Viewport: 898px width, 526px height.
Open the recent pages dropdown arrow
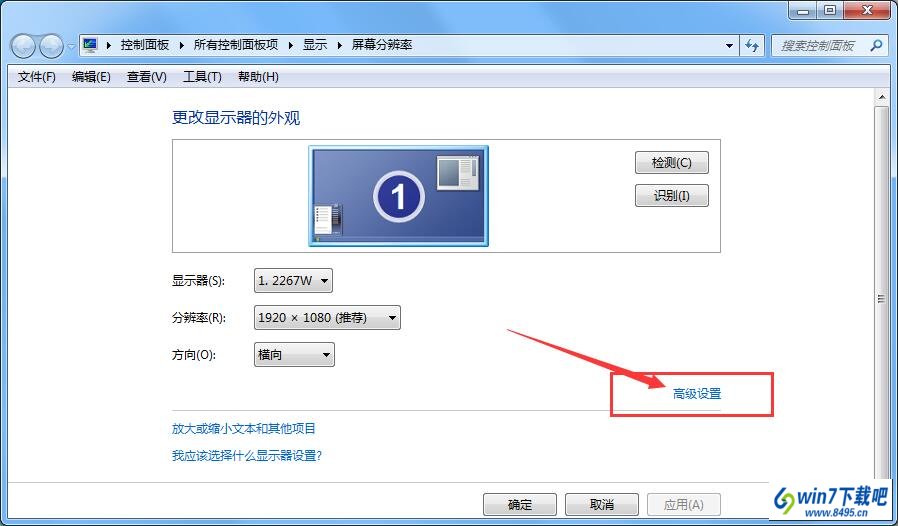pos(71,46)
